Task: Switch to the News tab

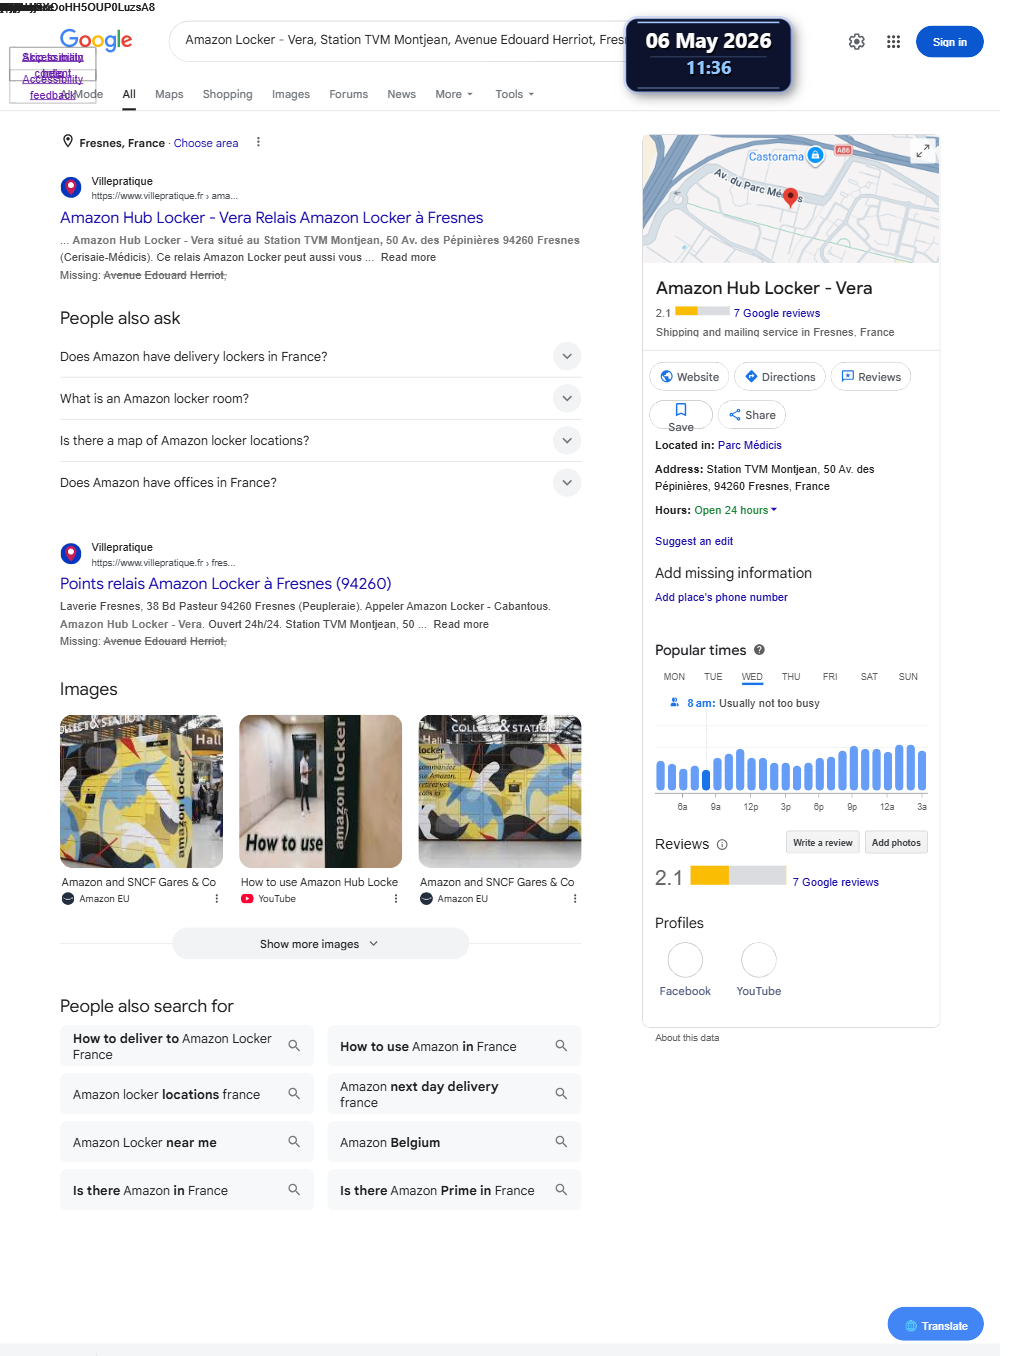Action: [401, 94]
